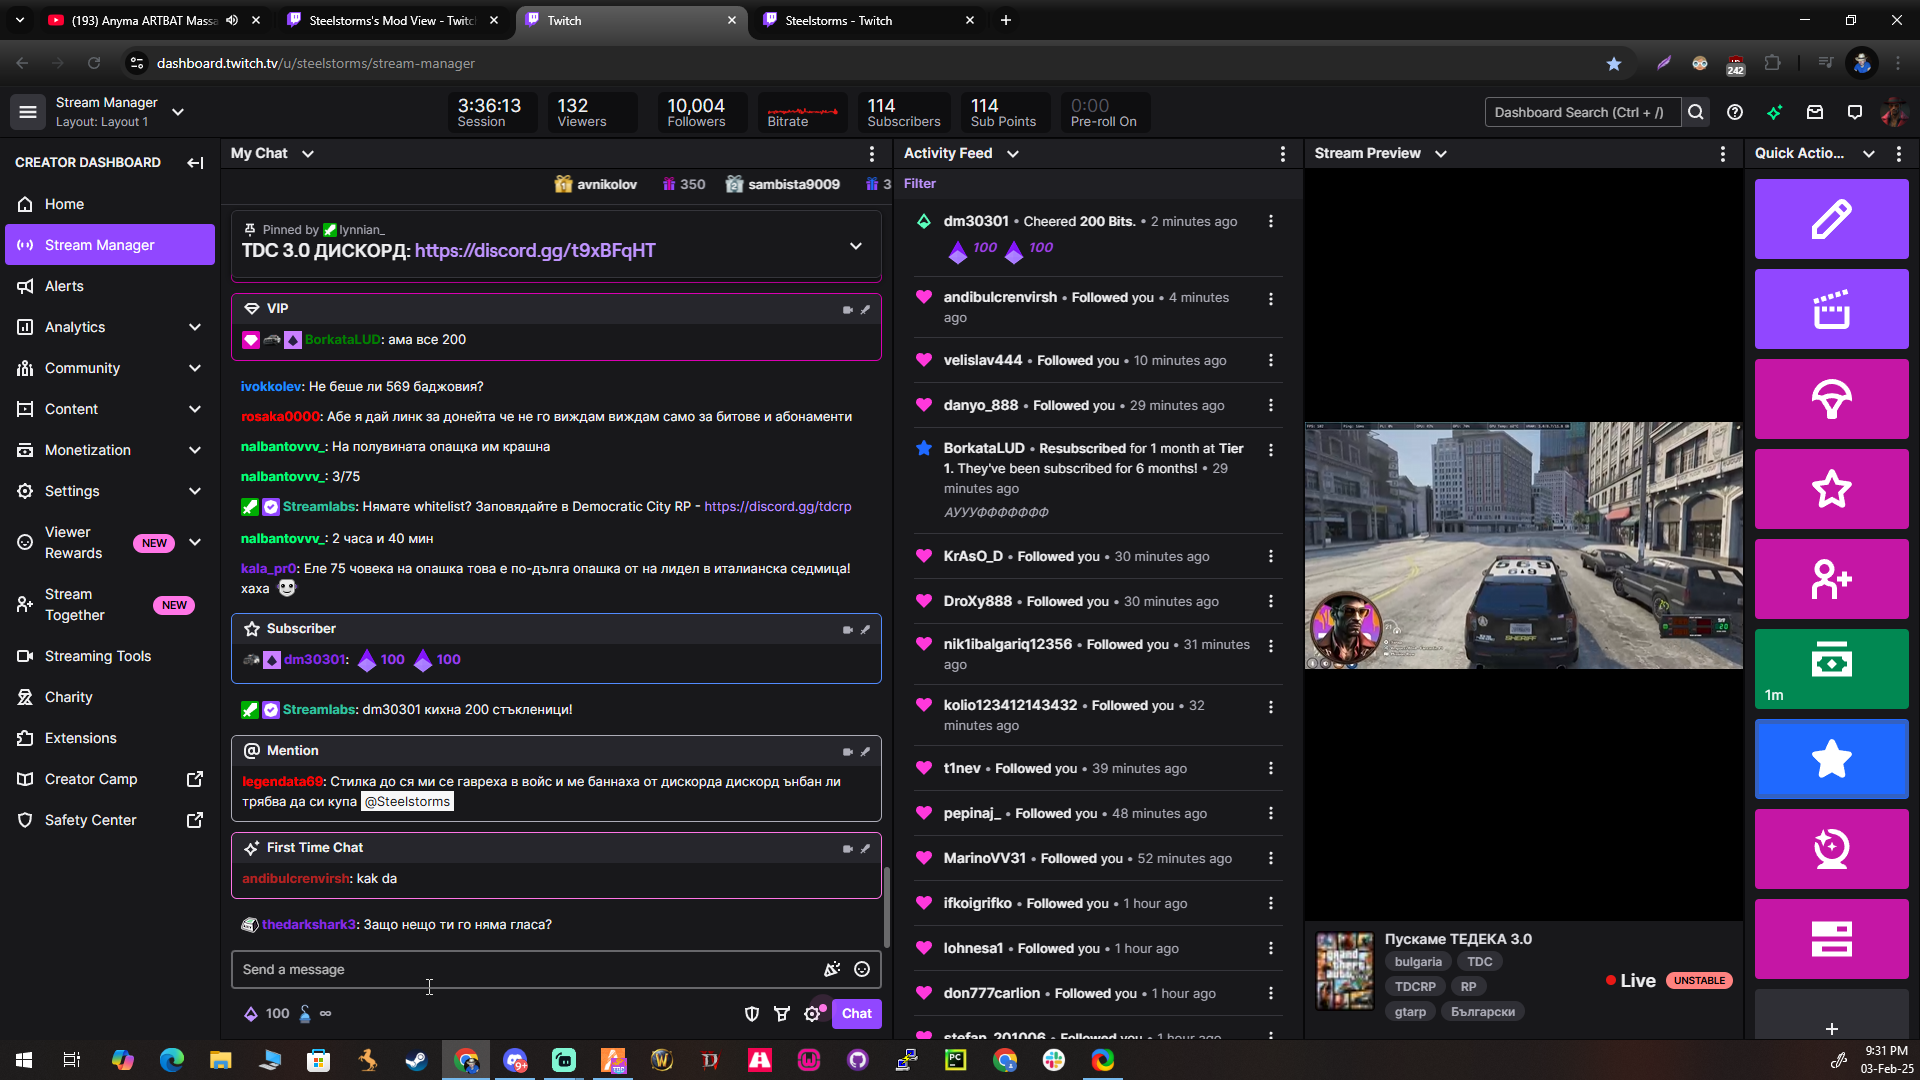Expand the Community sidebar section
This screenshot has height=1080, width=1920.
(195, 368)
